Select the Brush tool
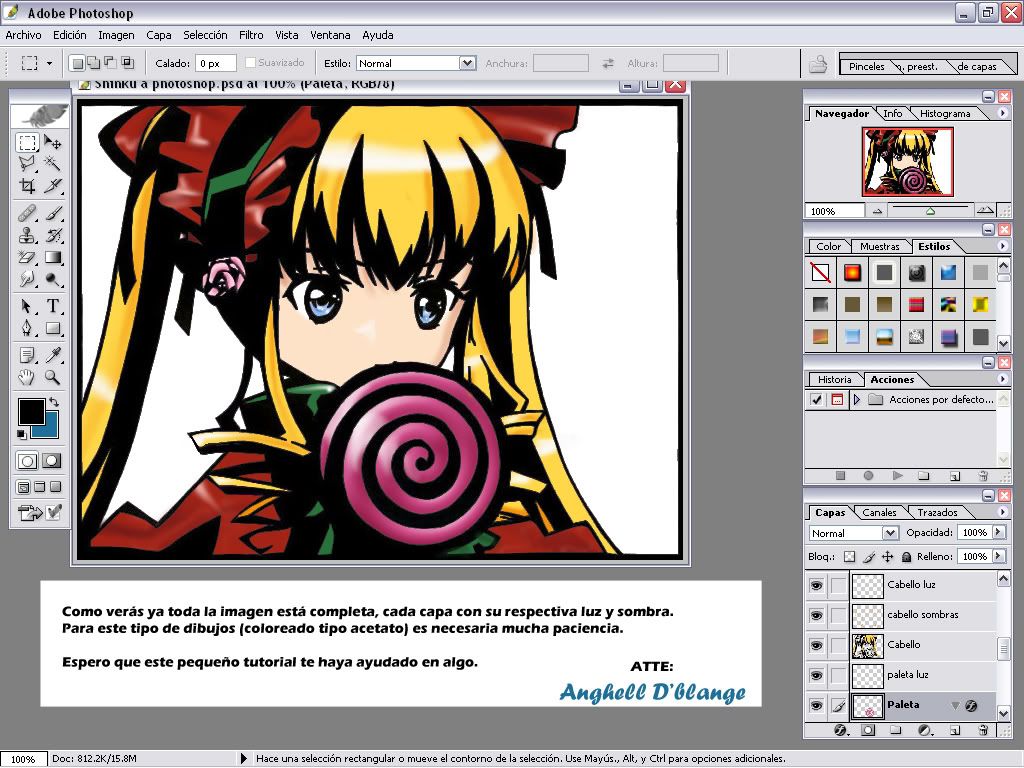The image size is (1024, 768). point(53,213)
